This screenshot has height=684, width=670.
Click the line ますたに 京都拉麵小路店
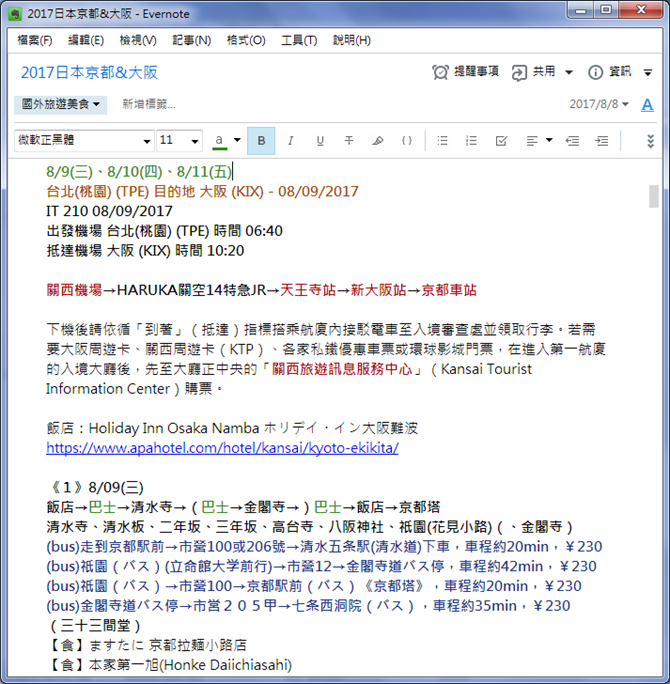tap(168, 645)
